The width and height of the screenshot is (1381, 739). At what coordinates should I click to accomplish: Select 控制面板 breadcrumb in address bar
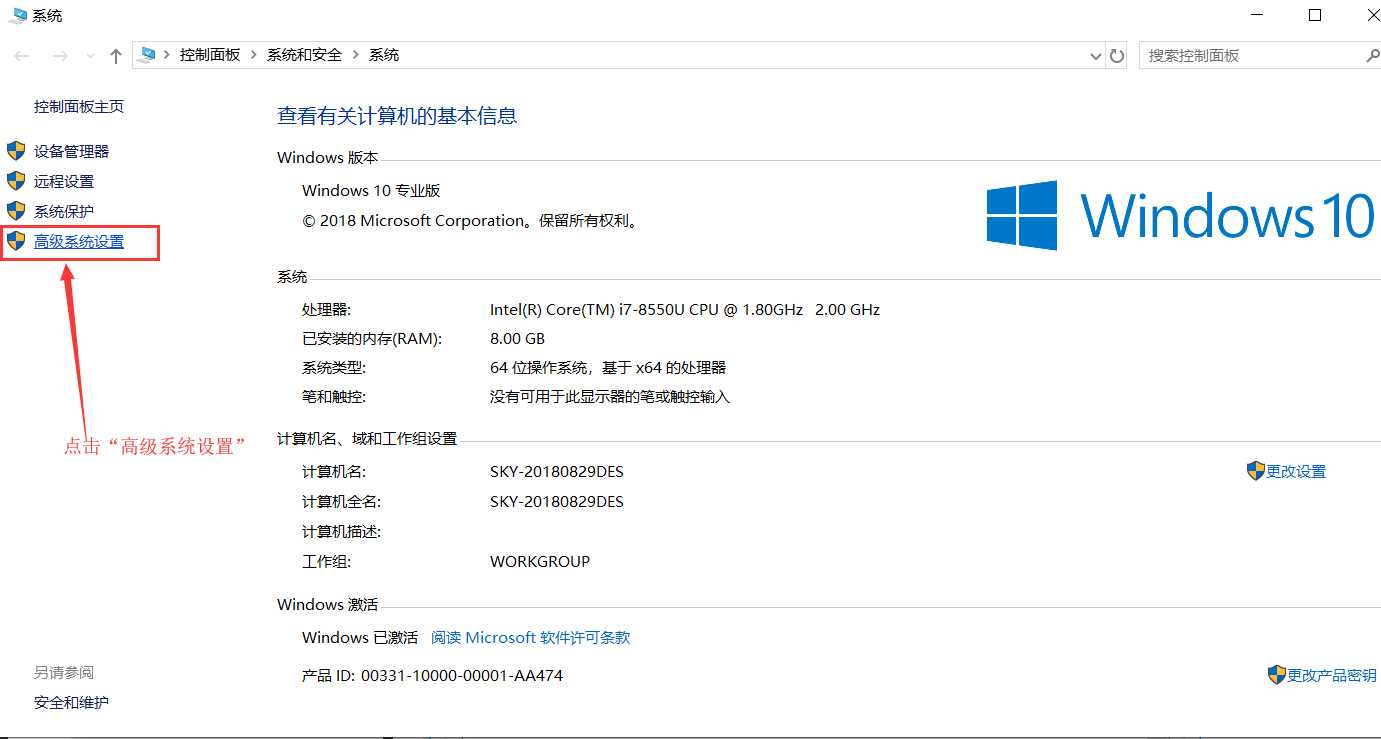tap(210, 55)
